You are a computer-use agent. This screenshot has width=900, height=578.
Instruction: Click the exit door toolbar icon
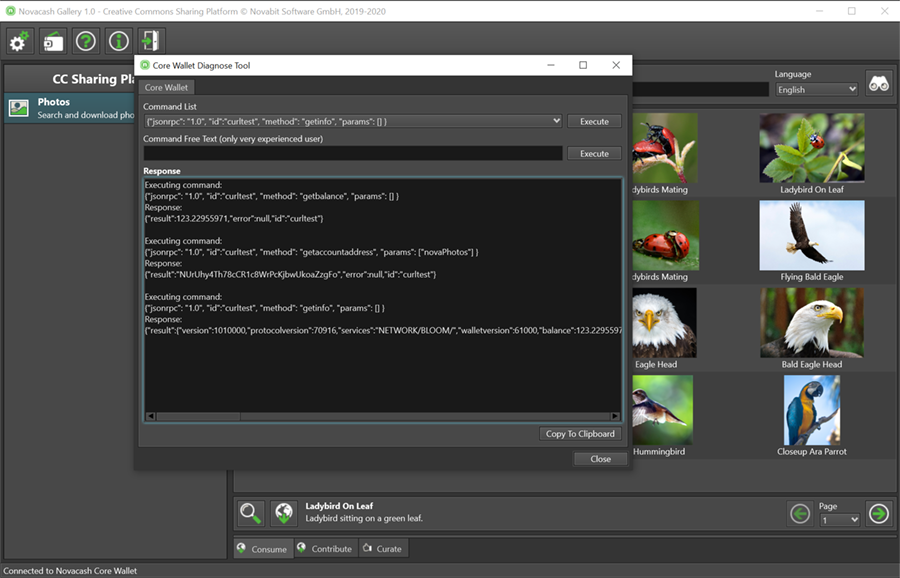pos(152,41)
